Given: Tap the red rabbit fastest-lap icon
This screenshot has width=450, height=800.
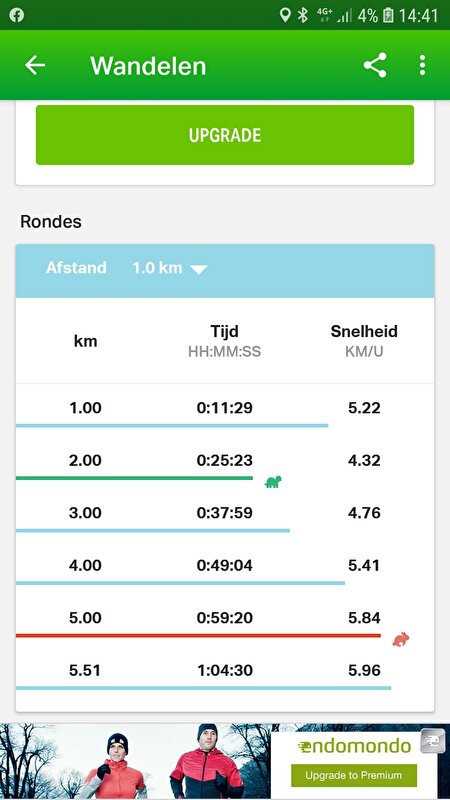Looking at the screenshot, I should click(x=401, y=639).
